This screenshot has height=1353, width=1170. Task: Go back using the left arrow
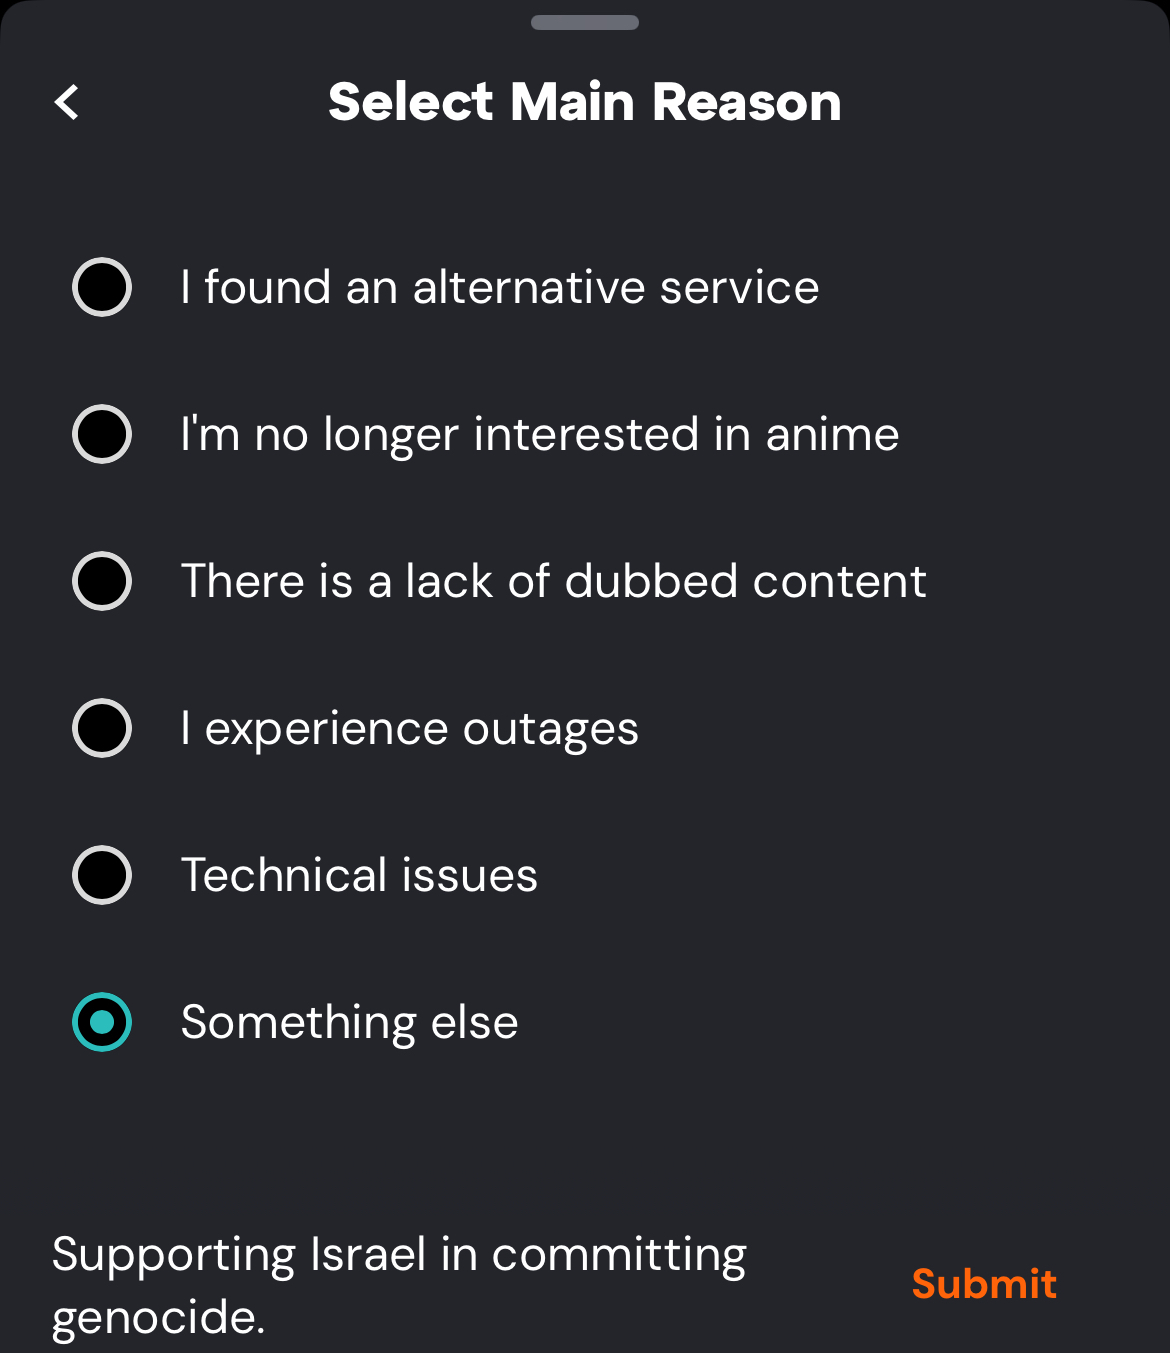[x=67, y=102]
